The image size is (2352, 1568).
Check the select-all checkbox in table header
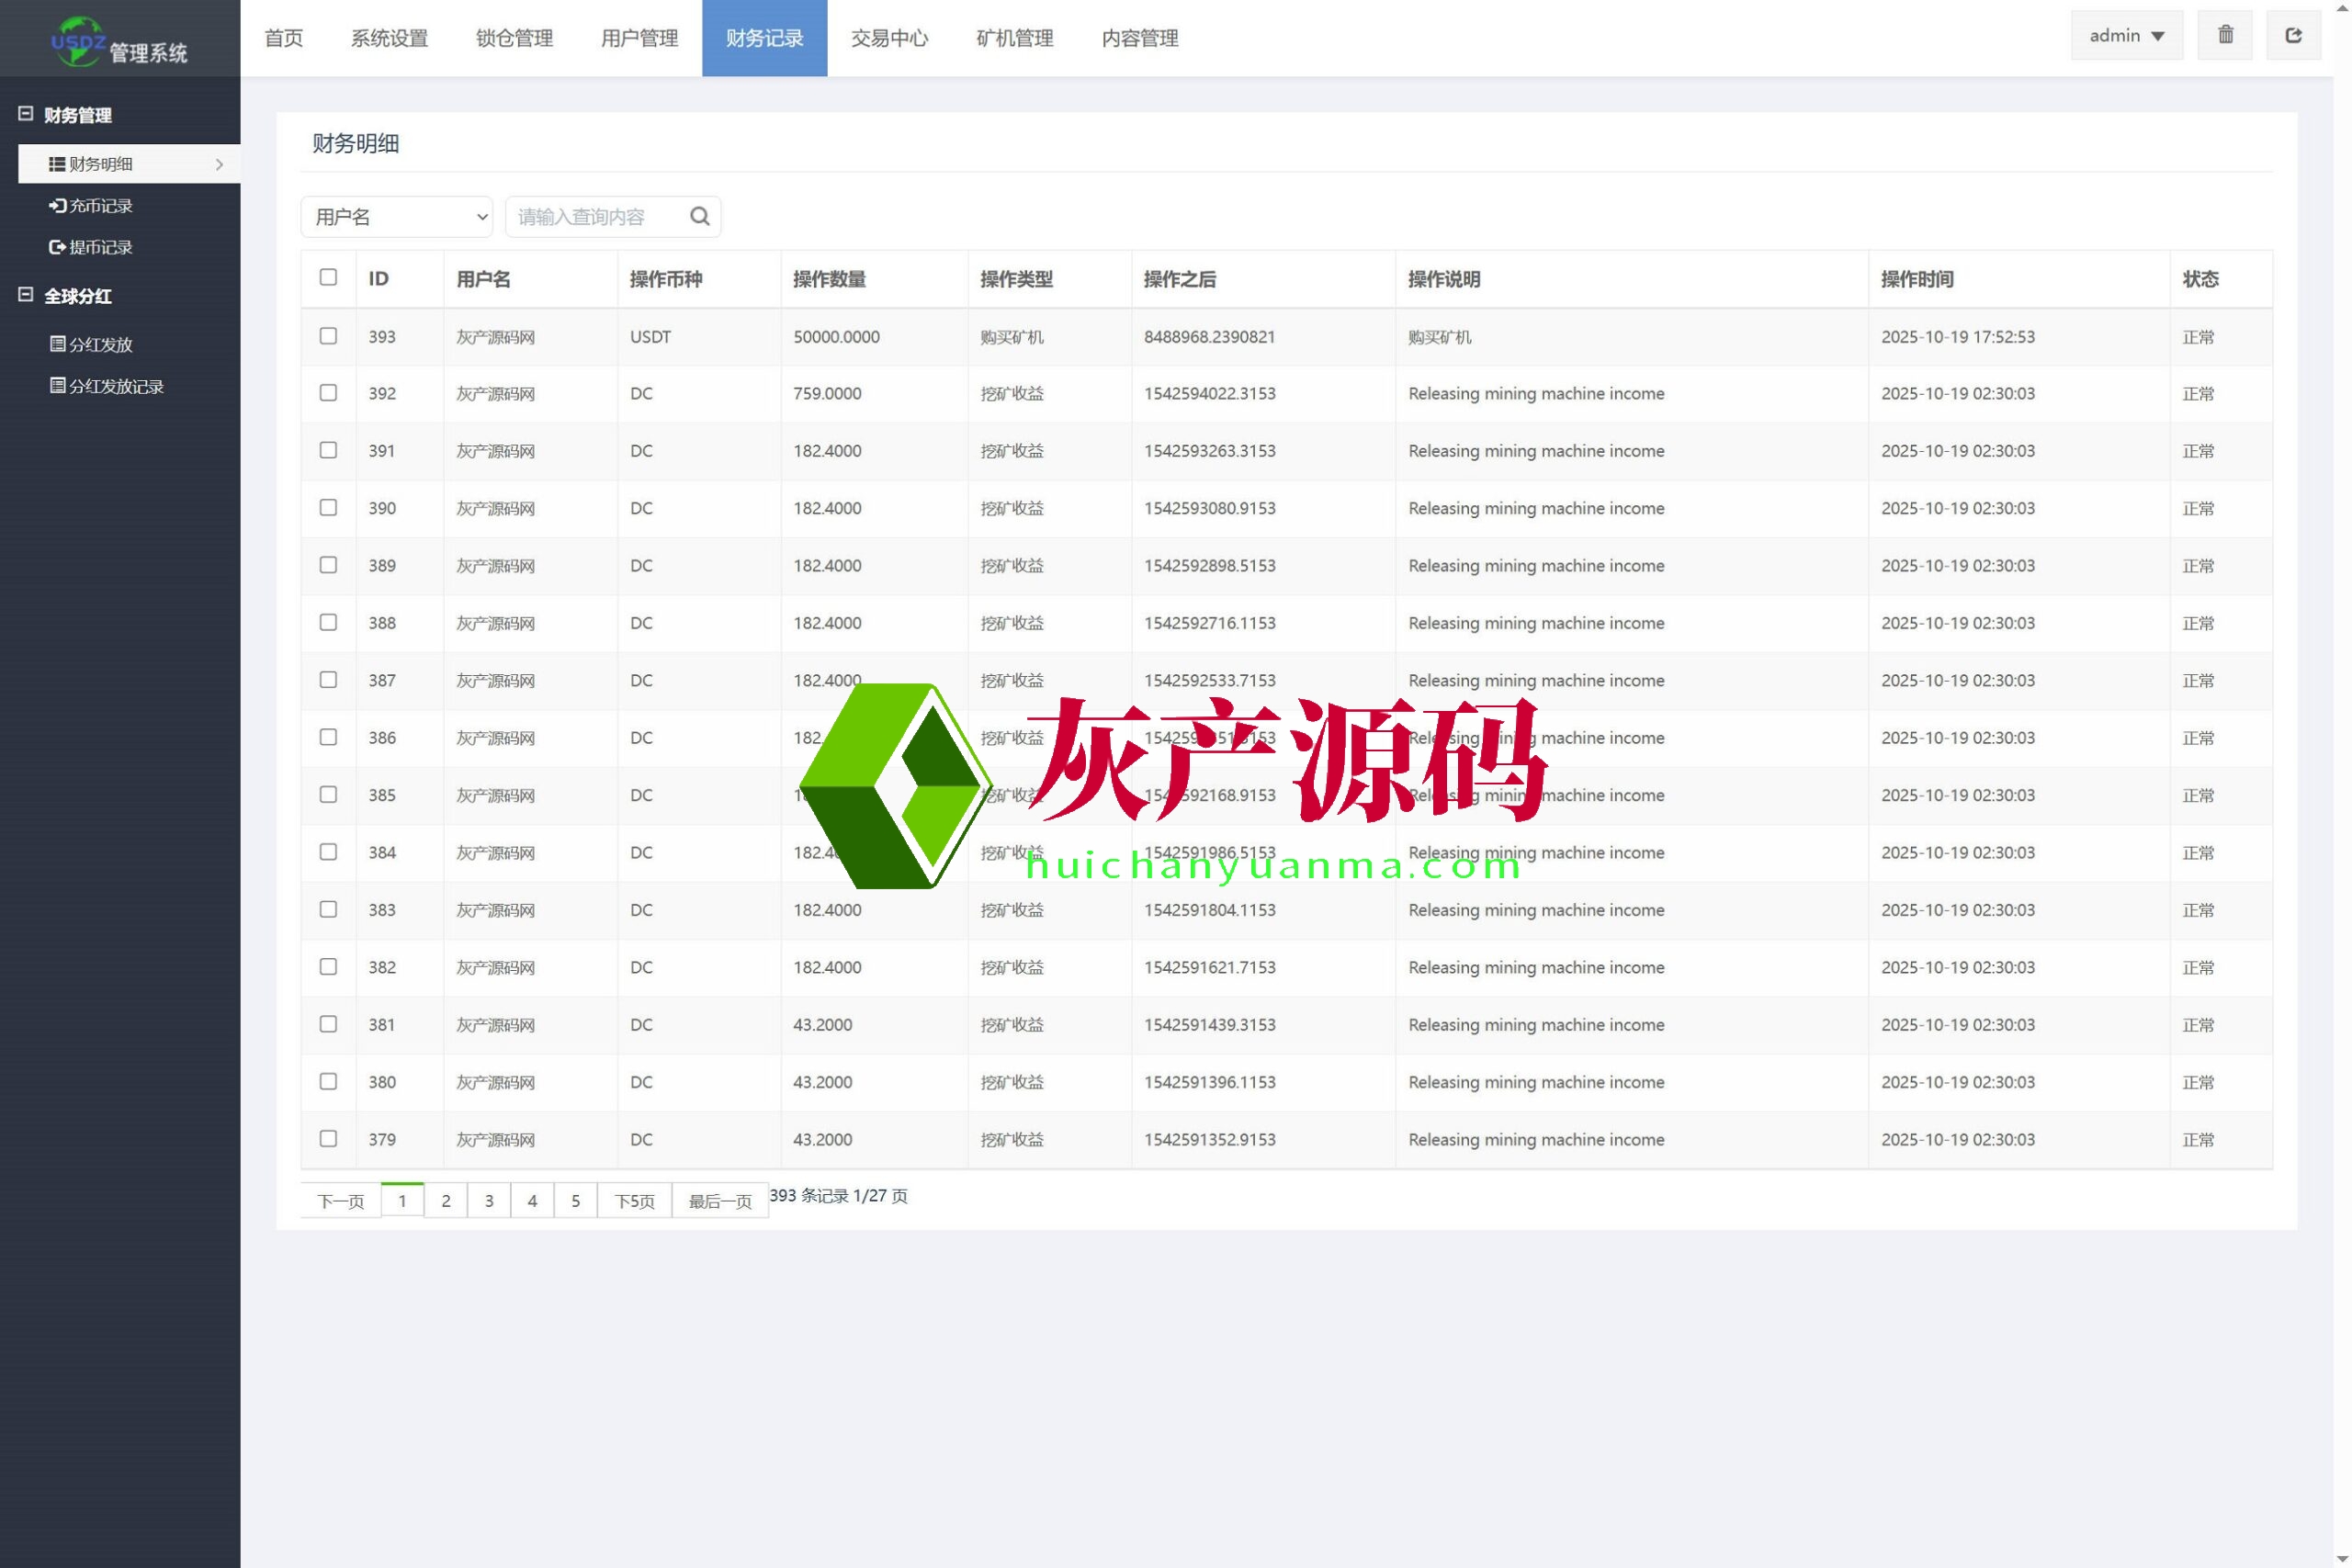pyautogui.click(x=328, y=277)
